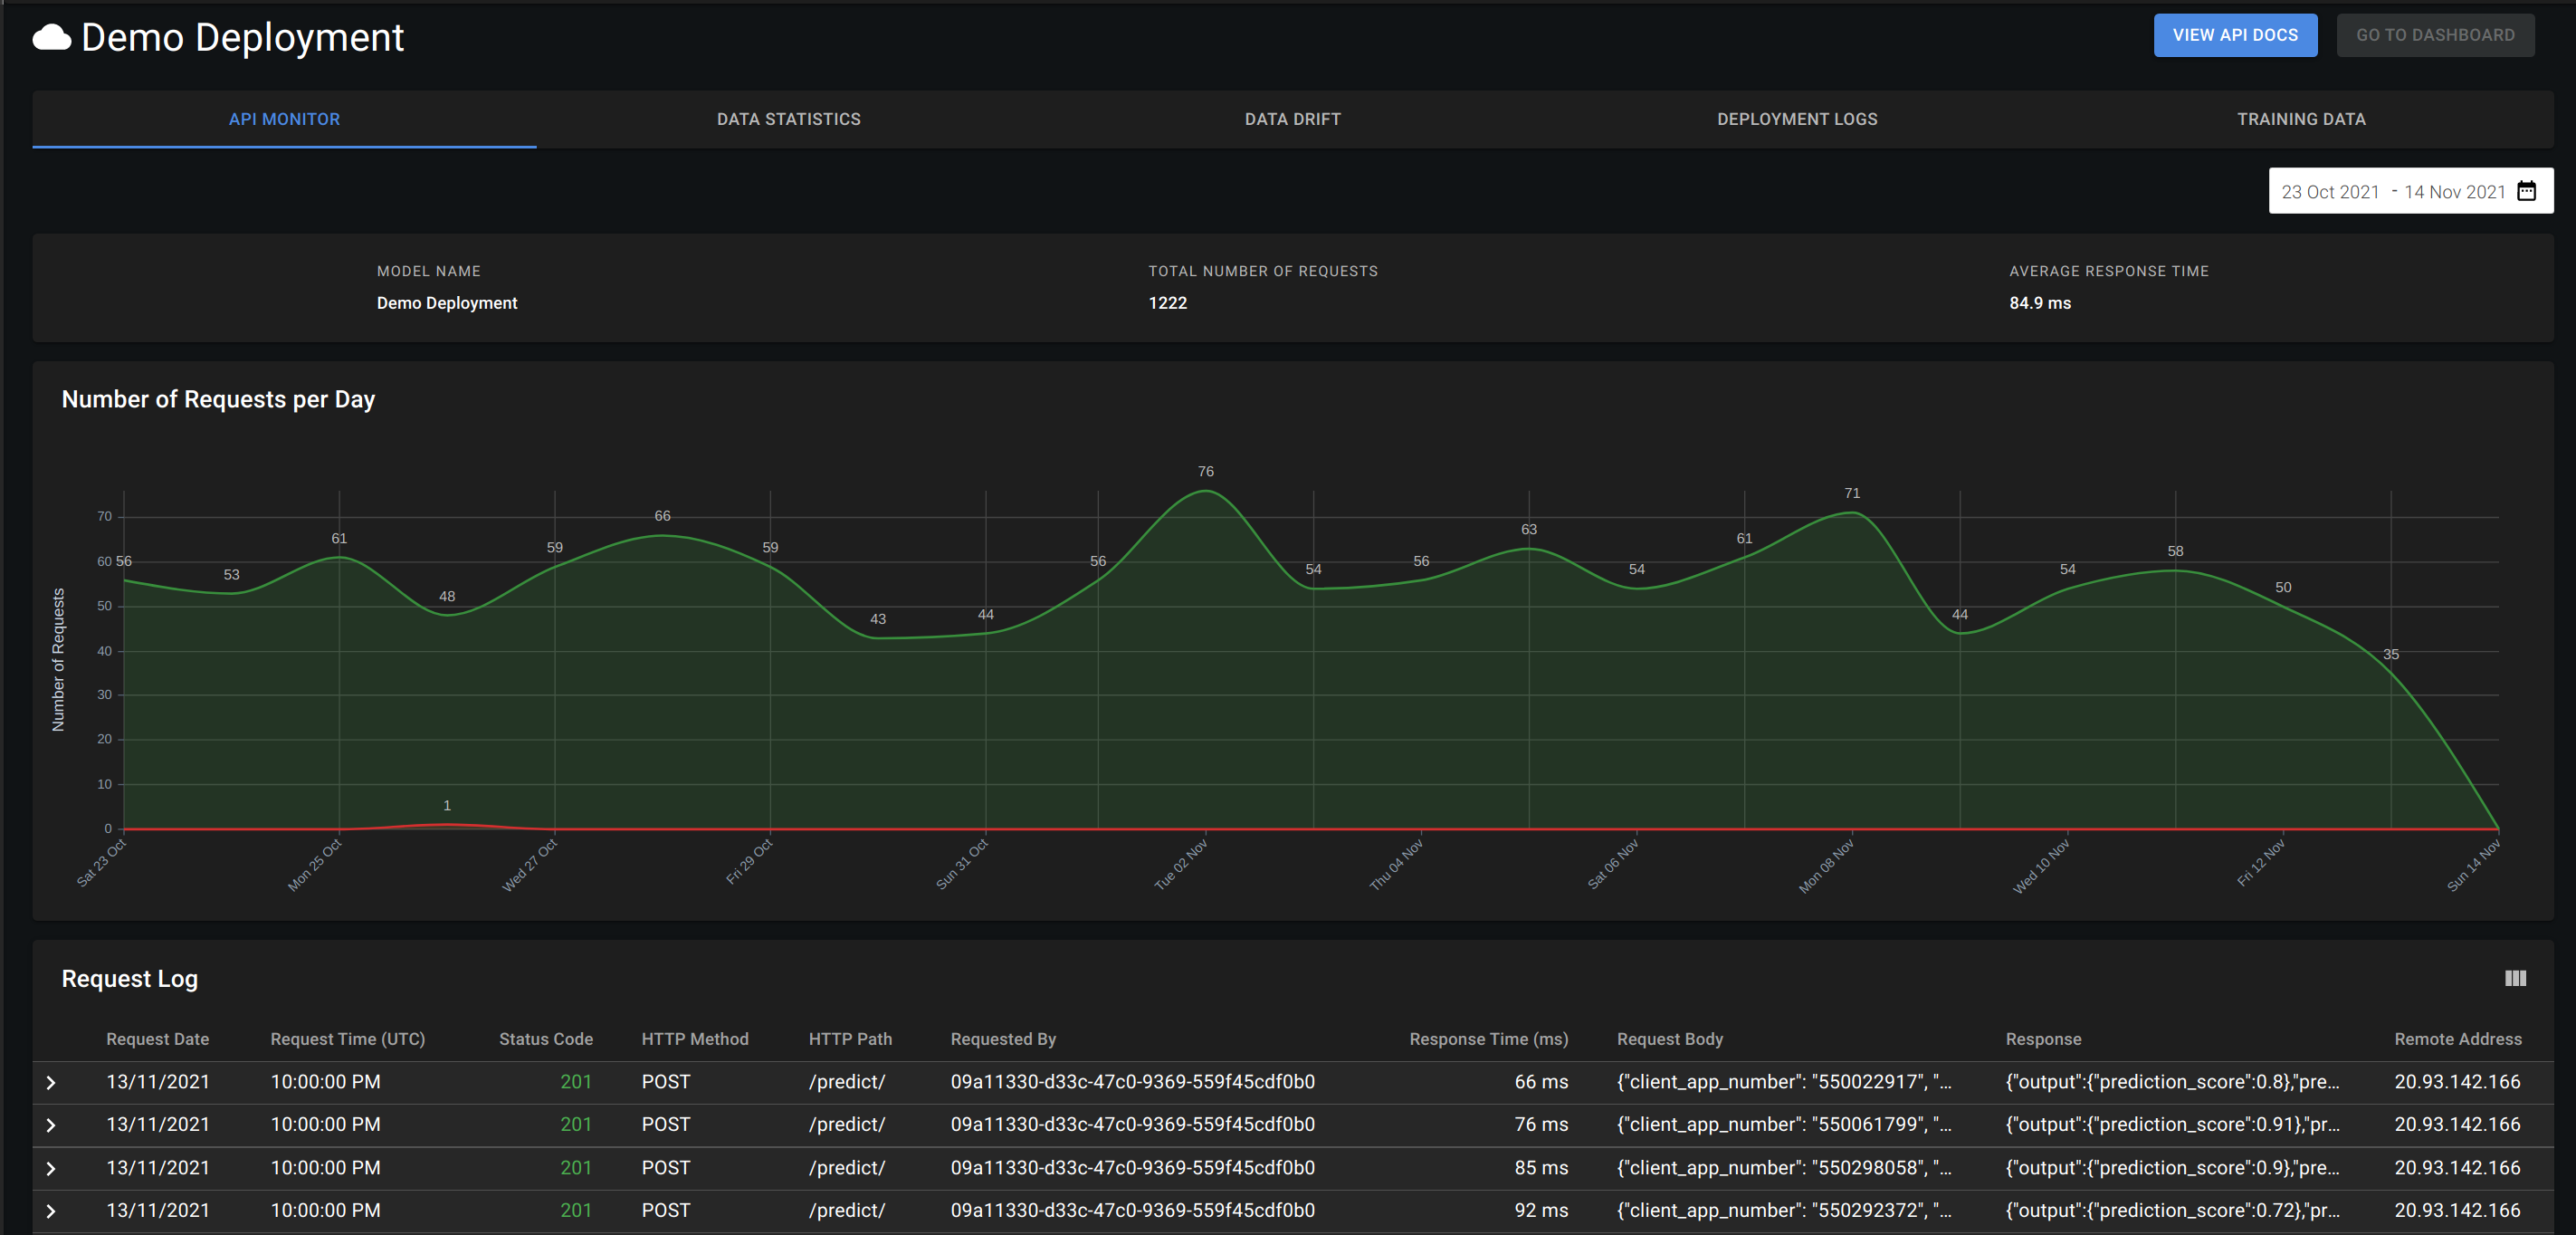Click response with prediction_score 0.9
Image resolution: width=2576 pixels, height=1235 pixels.
[2172, 1168]
